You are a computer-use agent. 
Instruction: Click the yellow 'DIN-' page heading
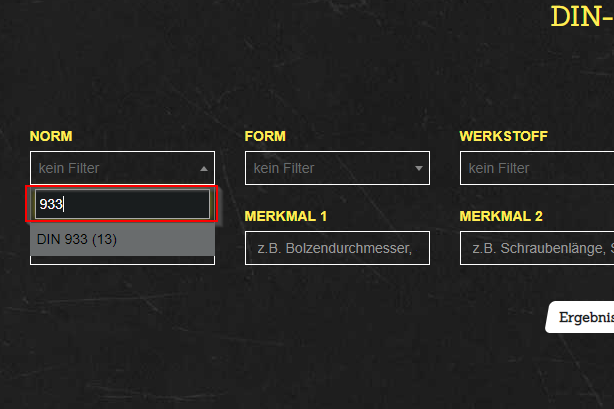coord(581,17)
